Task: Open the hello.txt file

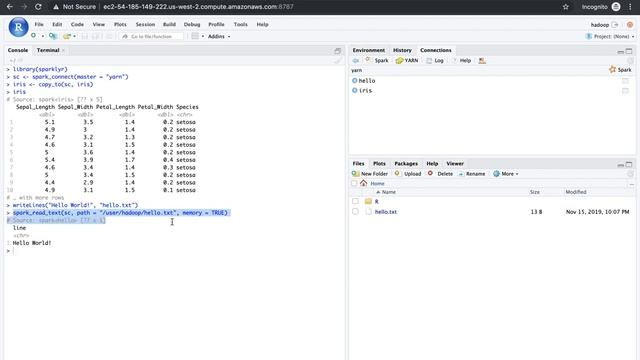Action: (x=386, y=212)
